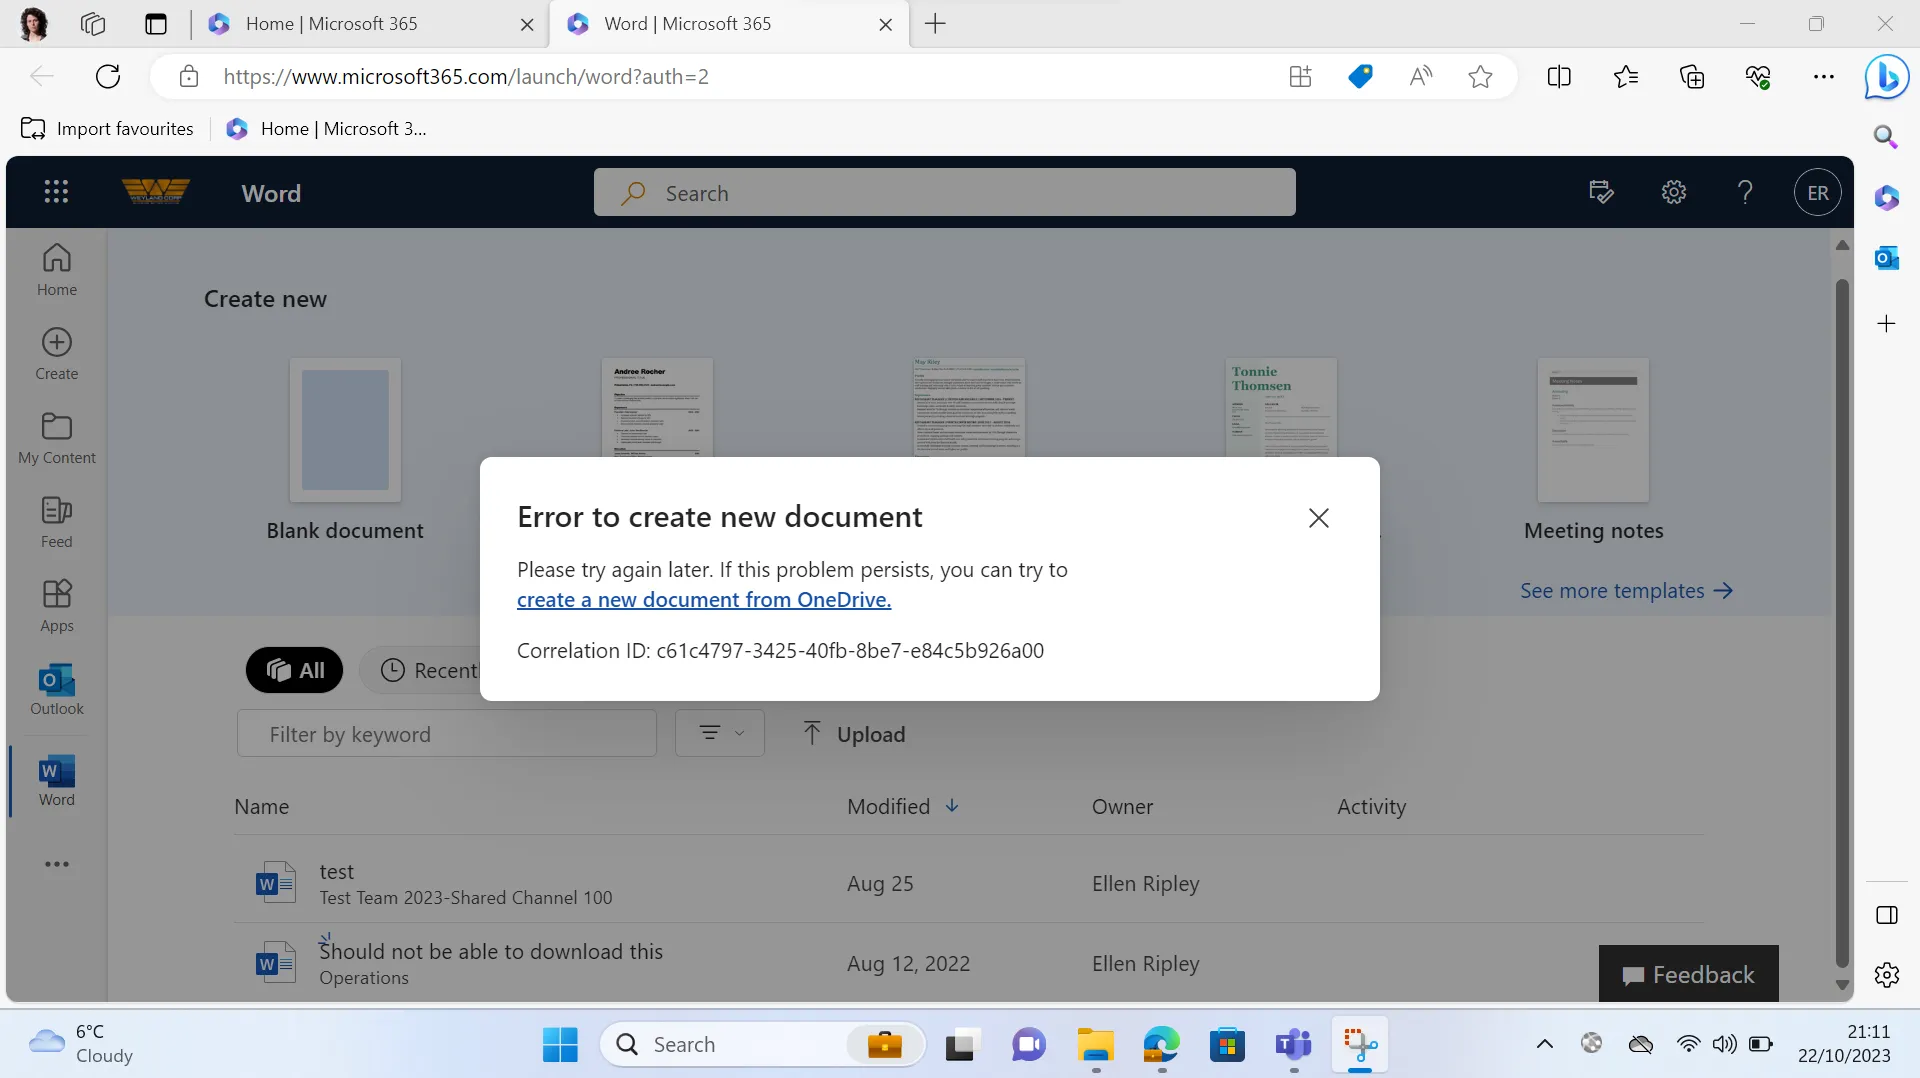The width and height of the screenshot is (1920, 1078).
Task: Launch Outlook from the left sidebar
Action: pos(57,689)
